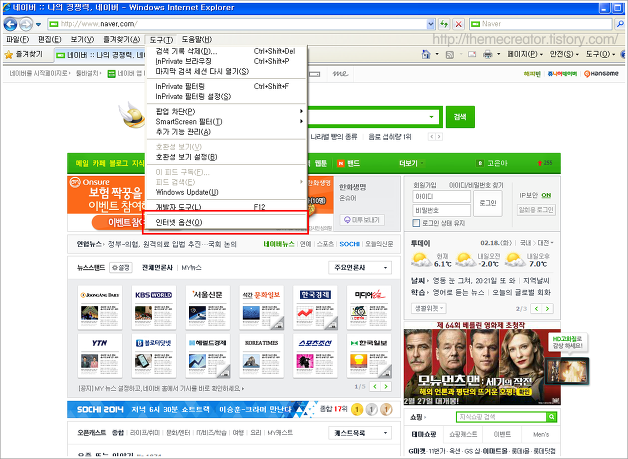This screenshot has height=459, width=628.
Task: Click previous arrow in Today weather box
Action: (x=536, y=308)
